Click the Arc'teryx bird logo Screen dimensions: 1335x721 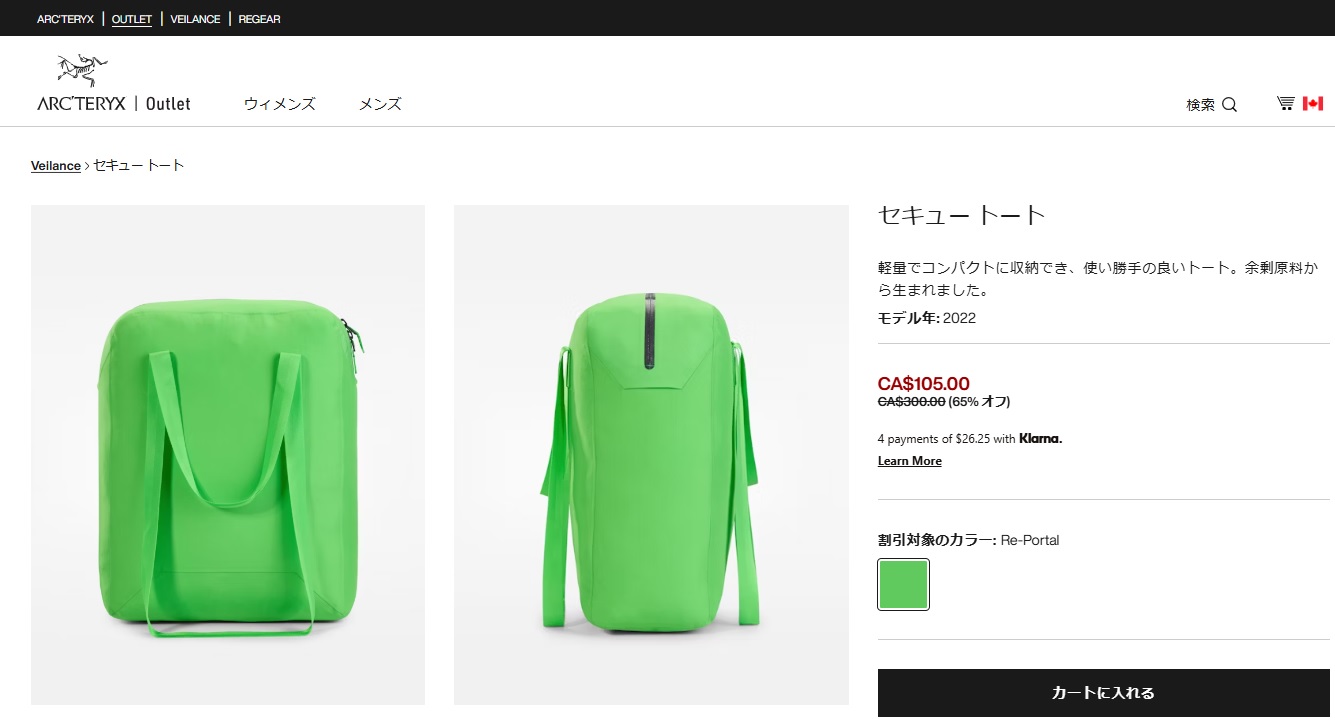click(x=82, y=70)
